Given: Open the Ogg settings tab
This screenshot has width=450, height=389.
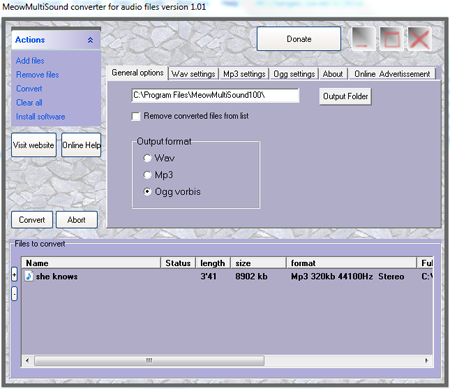Looking at the screenshot, I should click(x=294, y=74).
